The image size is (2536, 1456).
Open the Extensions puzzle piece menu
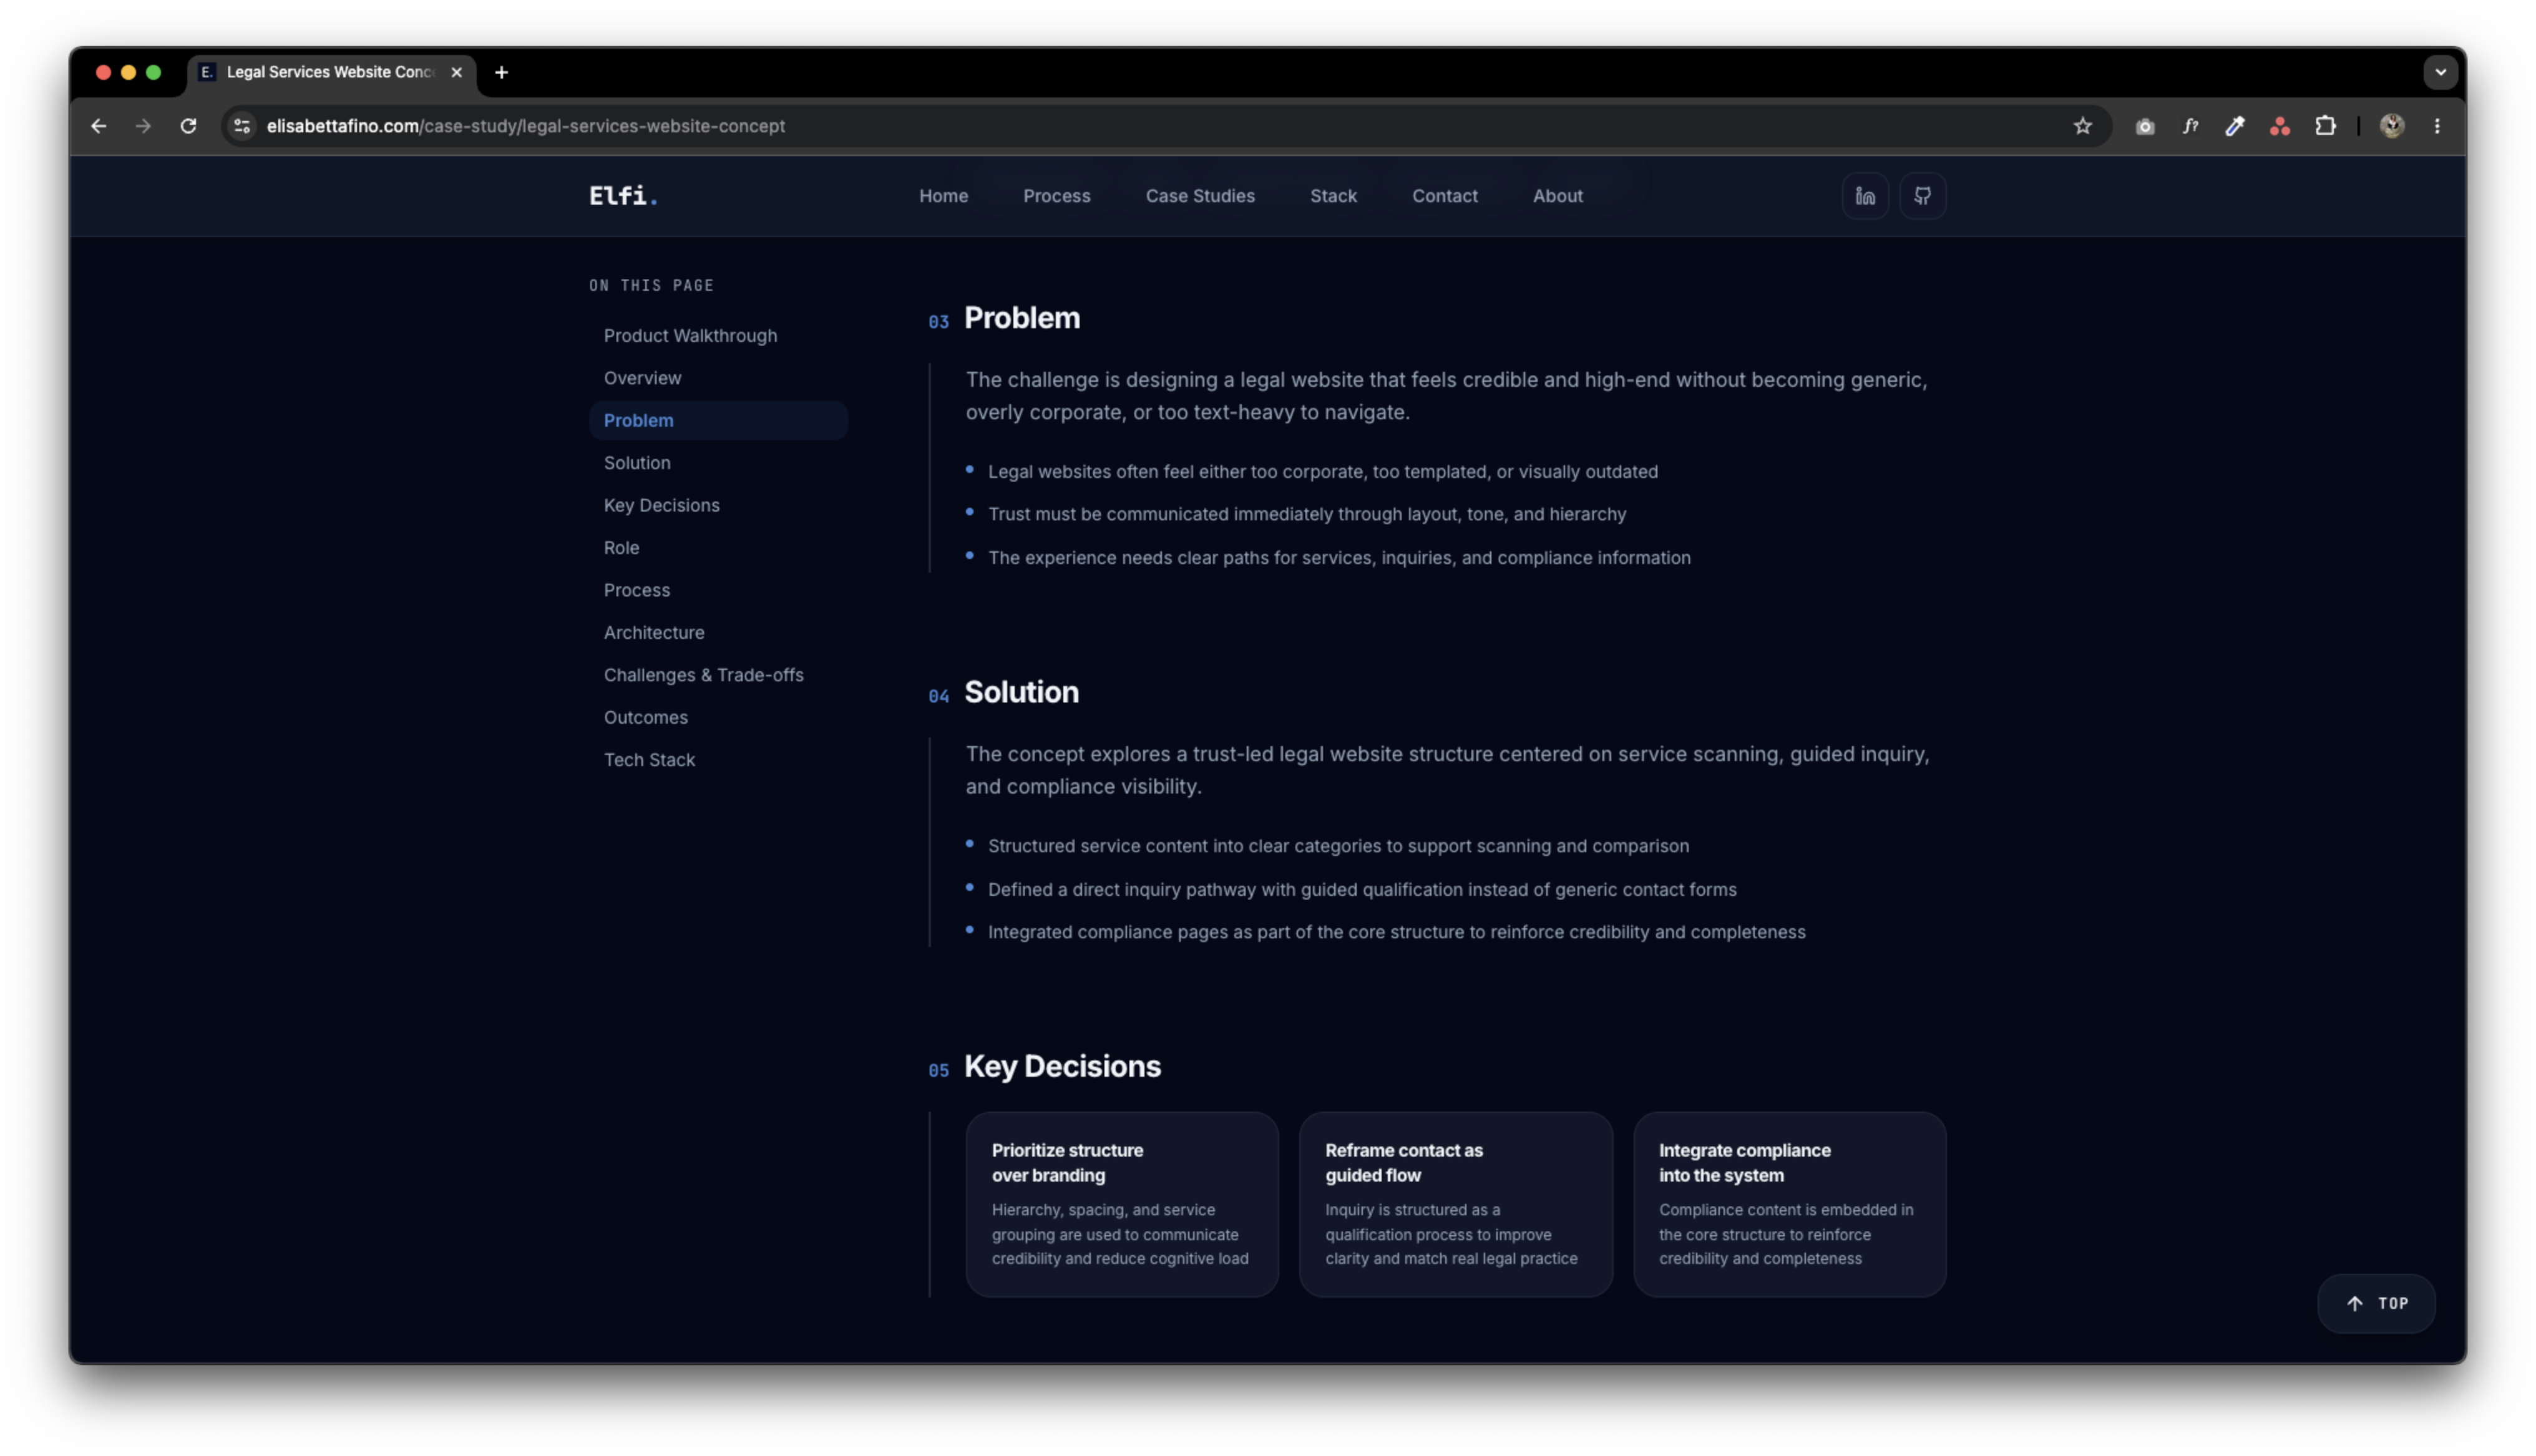pyautogui.click(x=2326, y=126)
